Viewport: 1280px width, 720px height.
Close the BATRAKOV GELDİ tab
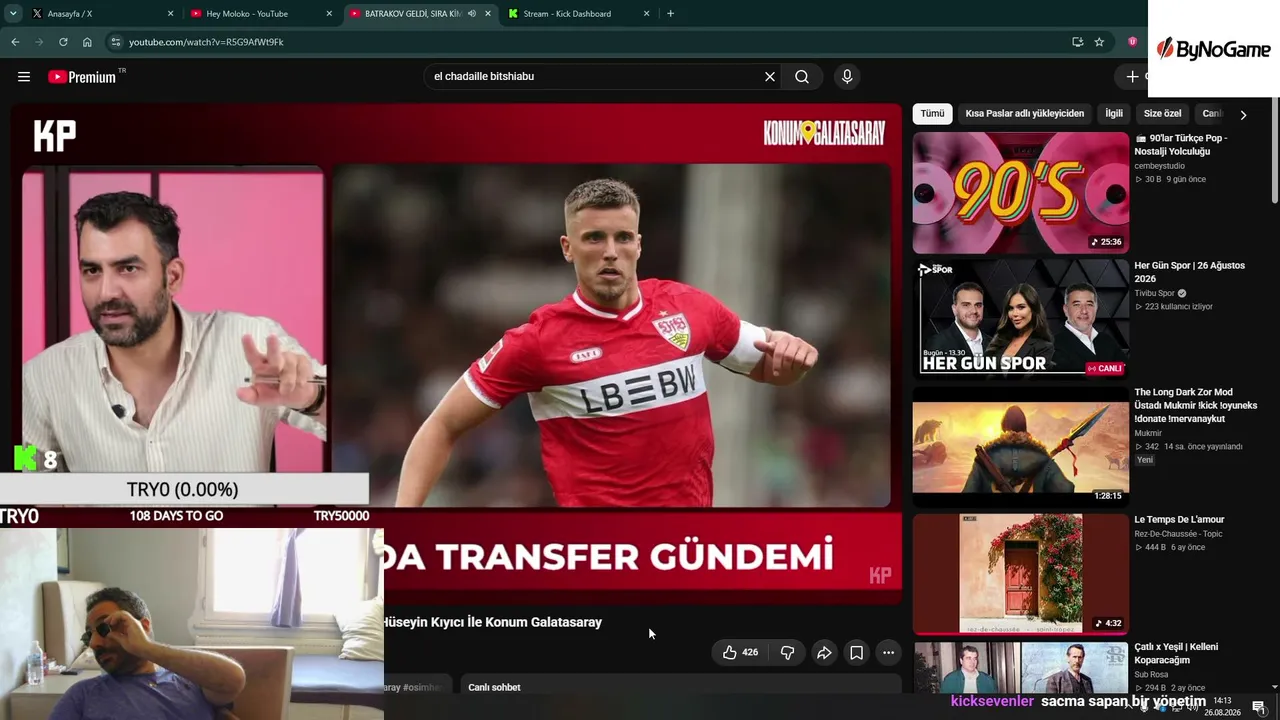point(488,14)
